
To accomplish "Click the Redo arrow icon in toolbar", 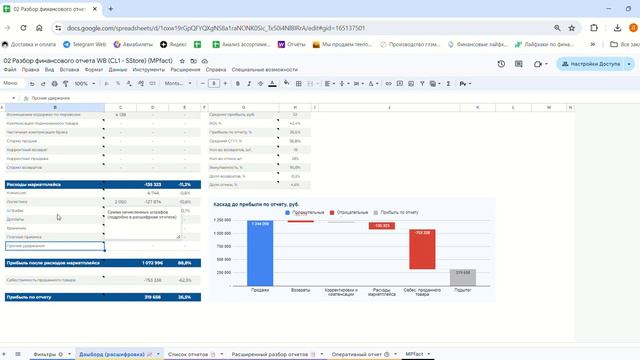I will click(43, 84).
